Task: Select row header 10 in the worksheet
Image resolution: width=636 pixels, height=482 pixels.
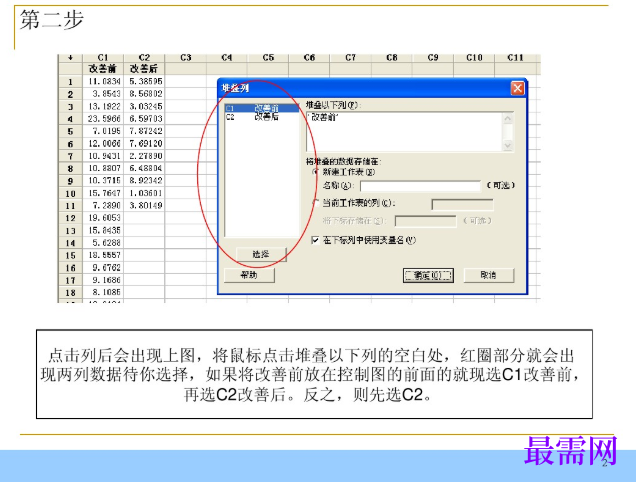Action: click(71, 194)
